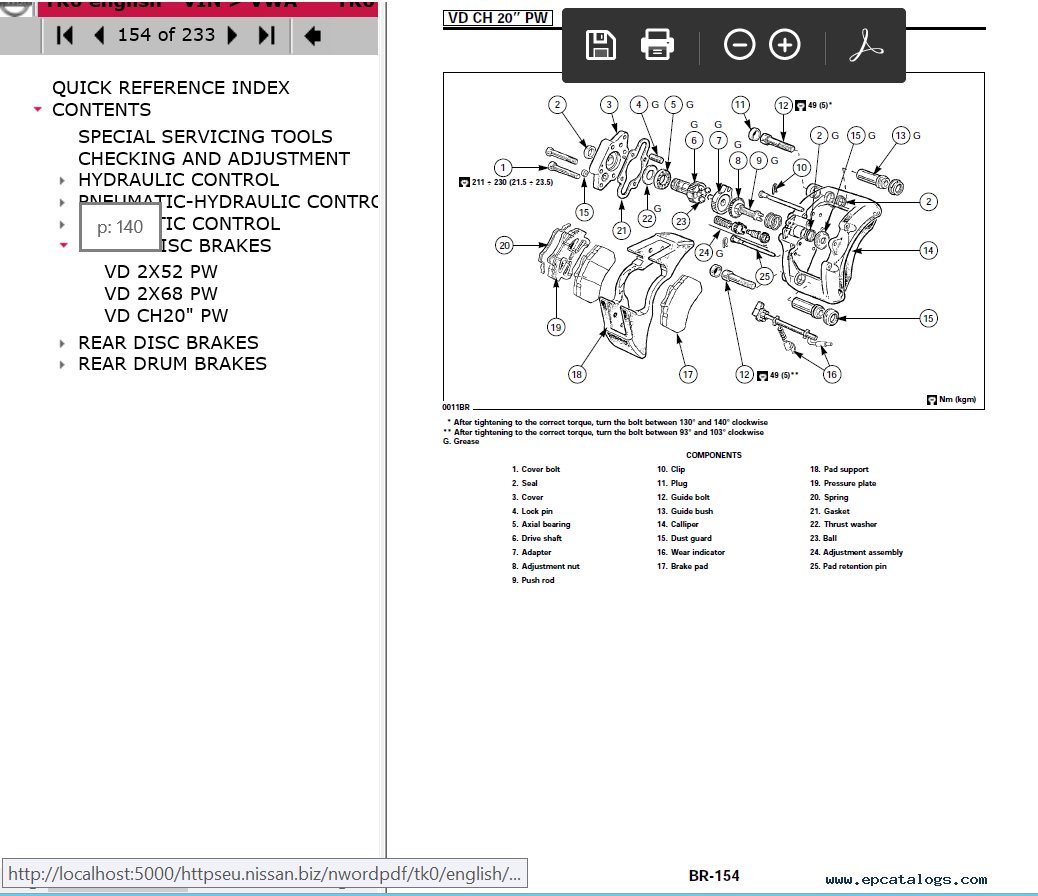Click '14. Calliper' component entry
This screenshot has height=896, width=1038.
click(677, 524)
